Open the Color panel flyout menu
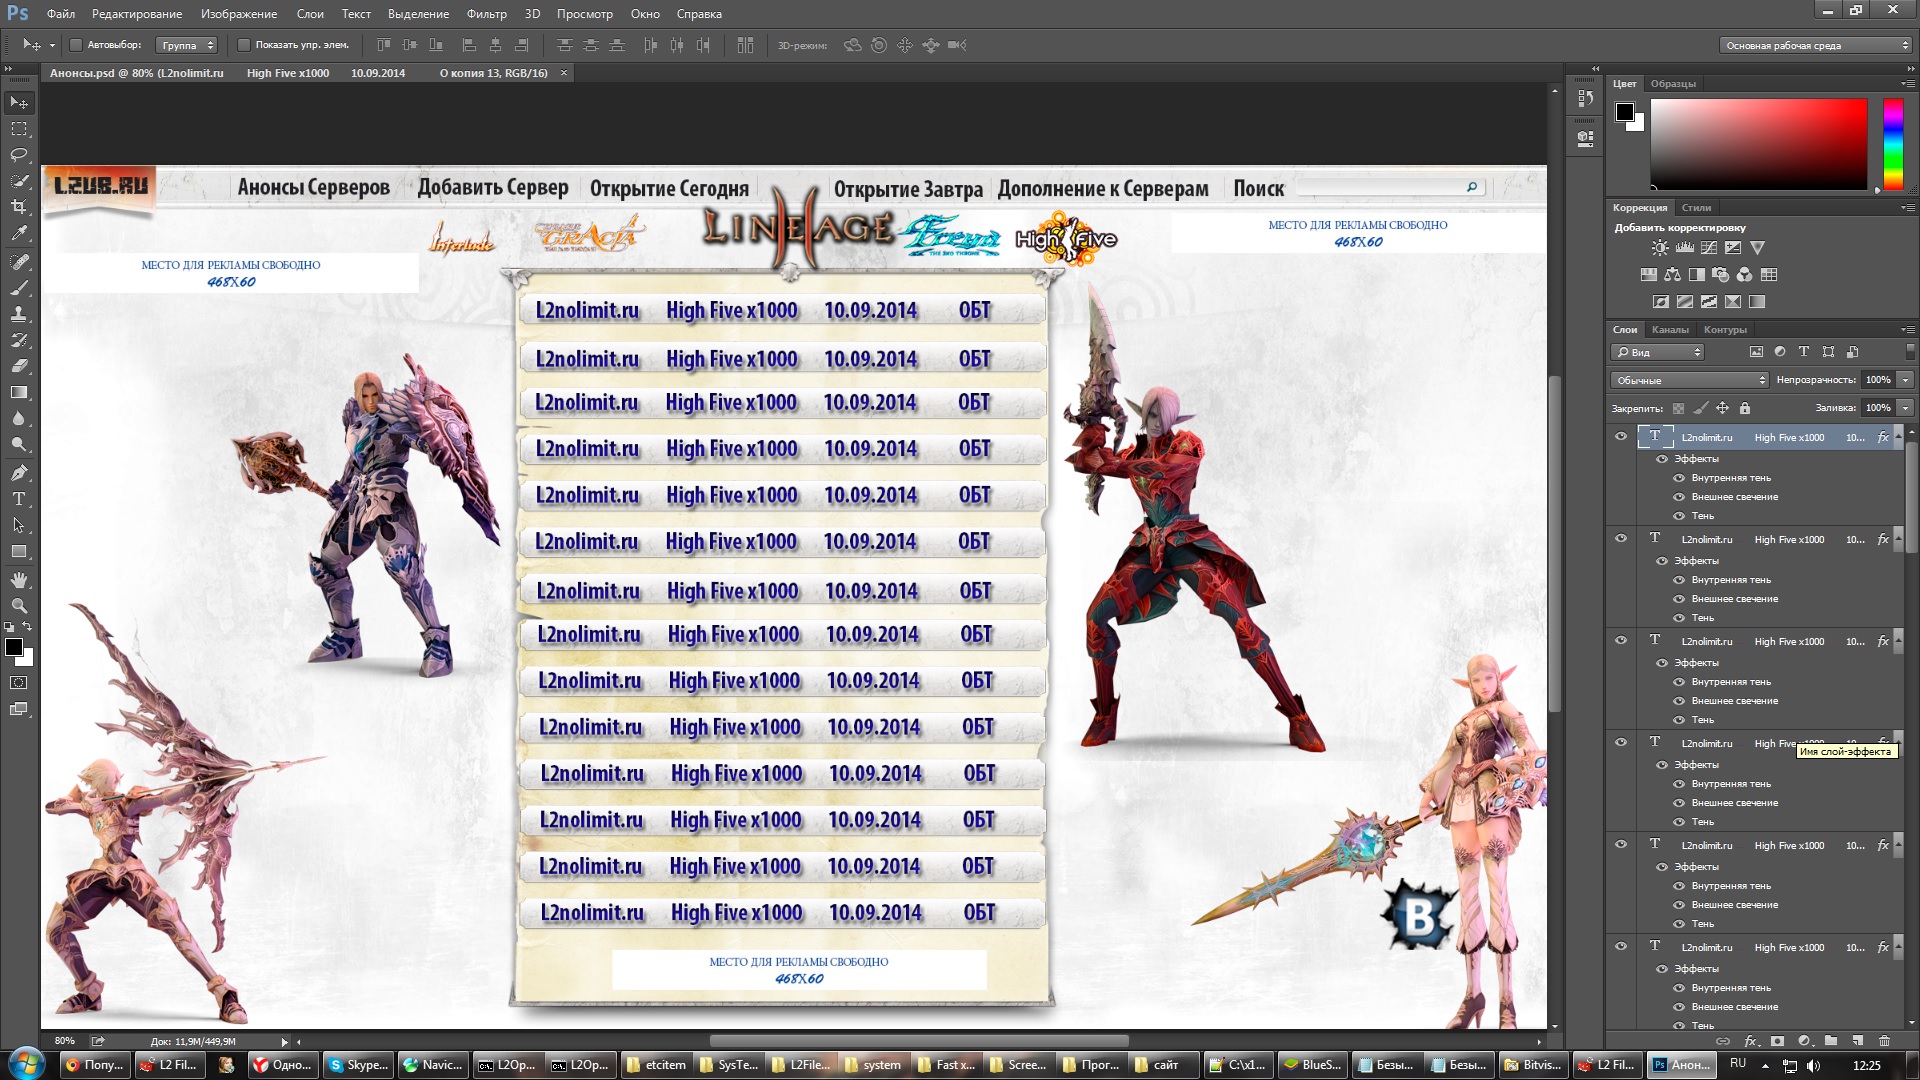The width and height of the screenshot is (1920, 1080). (1906, 84)
